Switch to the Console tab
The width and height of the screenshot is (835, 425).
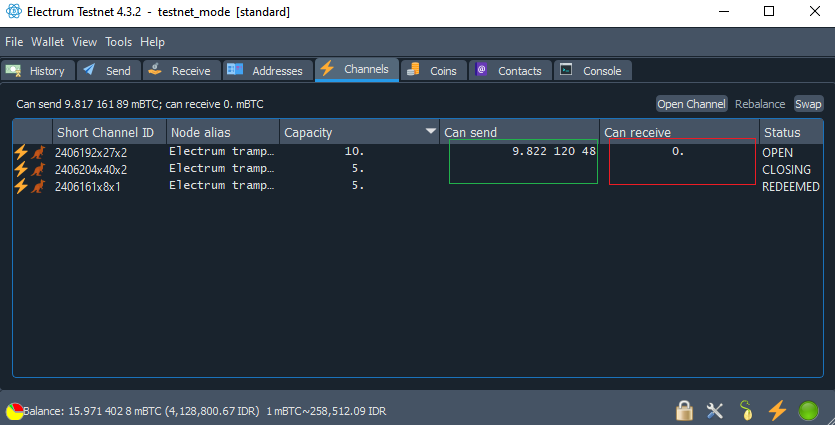pyautogui.click(x=593, y=70)
